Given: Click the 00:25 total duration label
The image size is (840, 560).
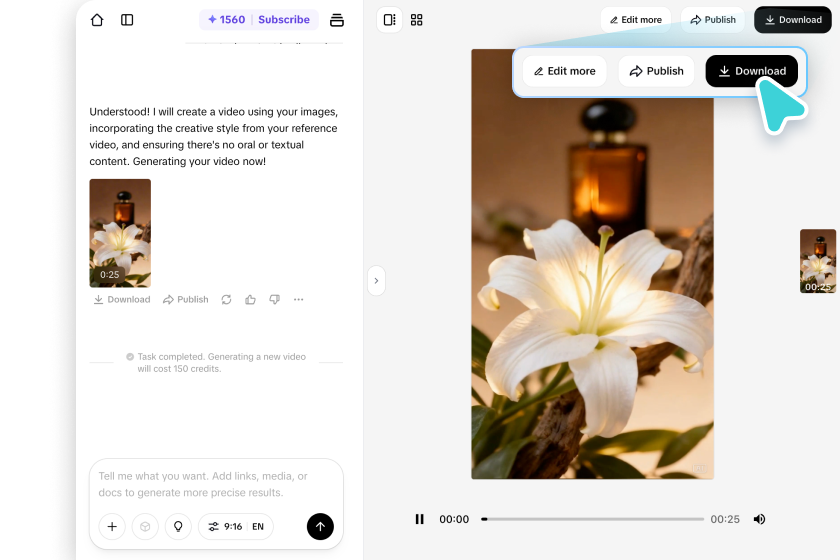Looking at the screenshot, I should [x=725, y=519].
